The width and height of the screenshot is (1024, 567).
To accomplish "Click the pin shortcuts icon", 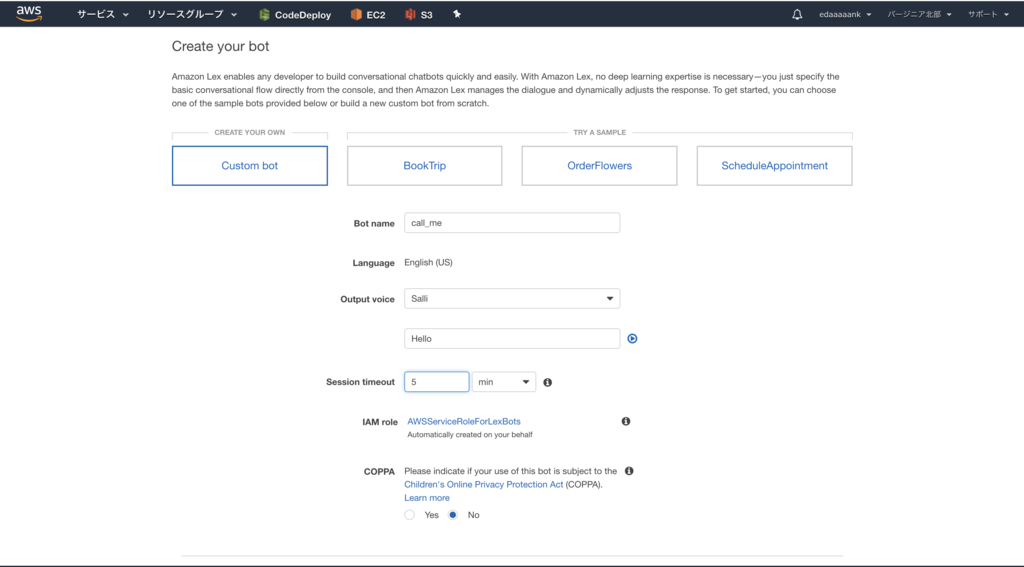I will coord(457,14).
